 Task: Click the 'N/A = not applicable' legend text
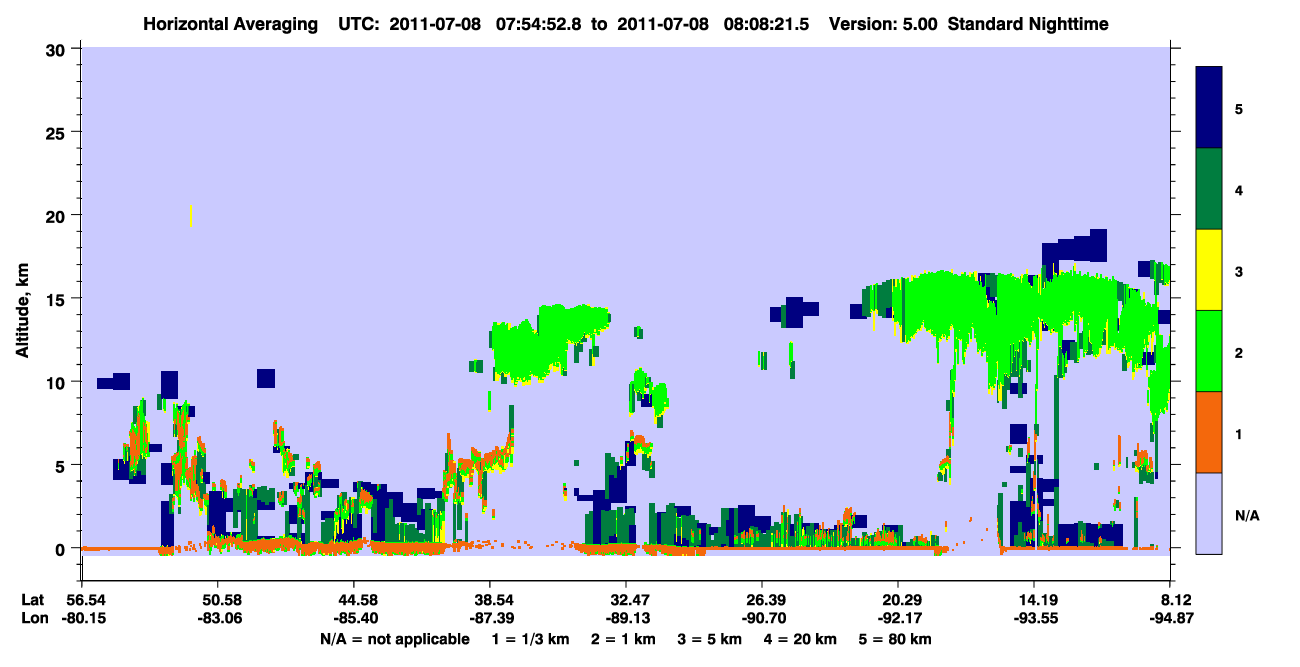[x=394, y=639]
